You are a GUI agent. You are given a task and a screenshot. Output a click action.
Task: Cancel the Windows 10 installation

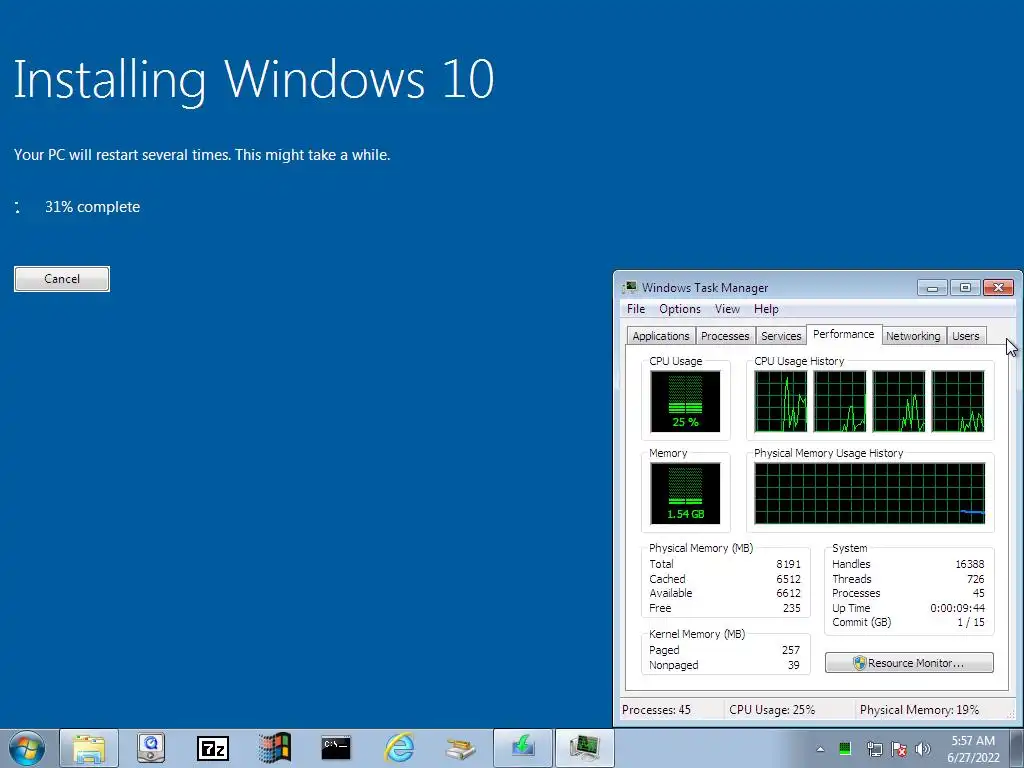coord(62,279)
